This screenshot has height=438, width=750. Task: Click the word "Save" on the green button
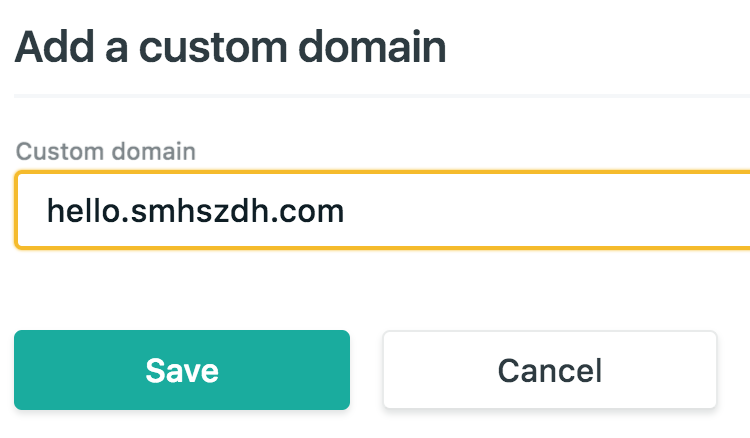tap(182, 370)
